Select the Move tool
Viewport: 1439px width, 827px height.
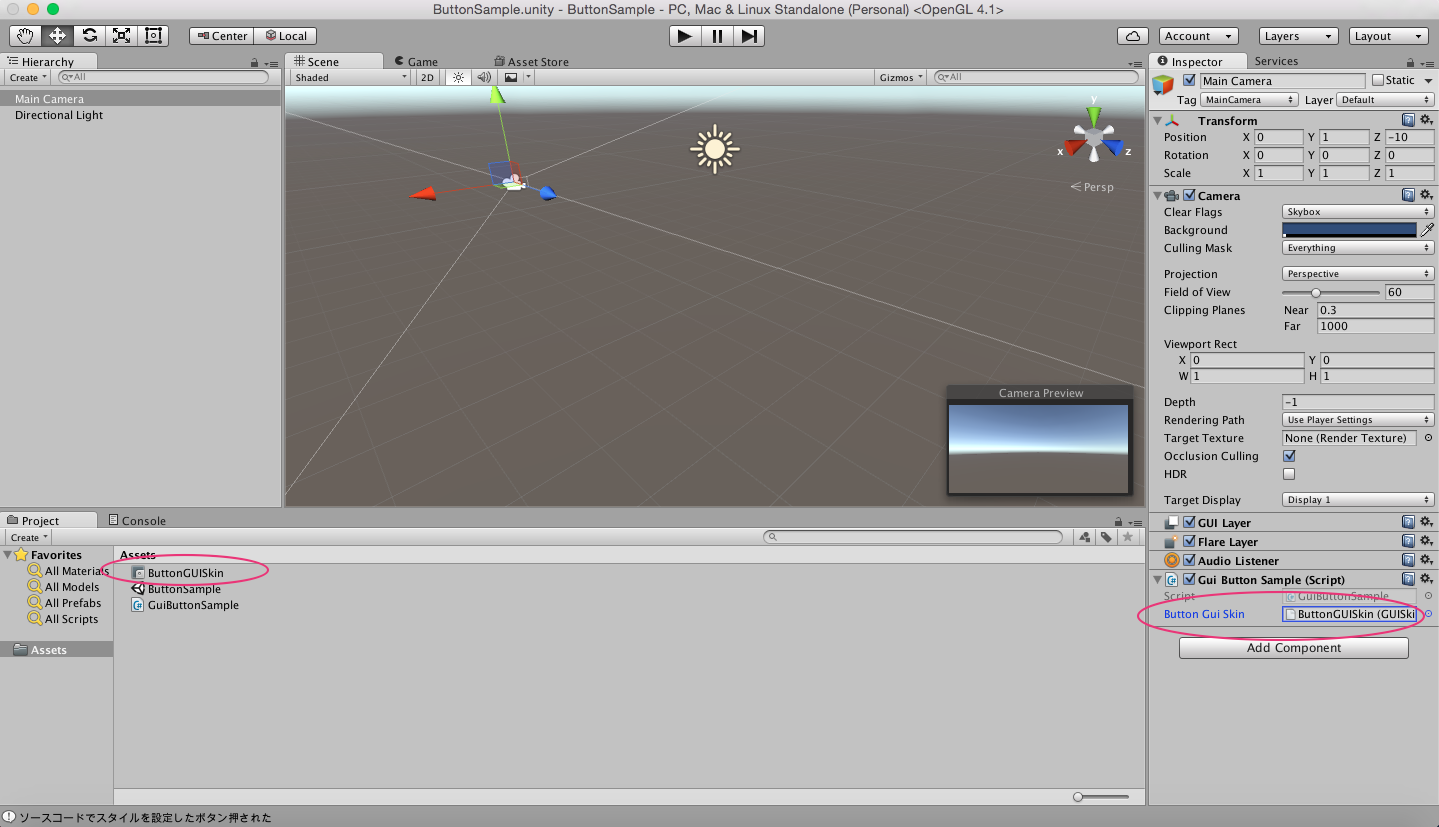pos(56,35)
